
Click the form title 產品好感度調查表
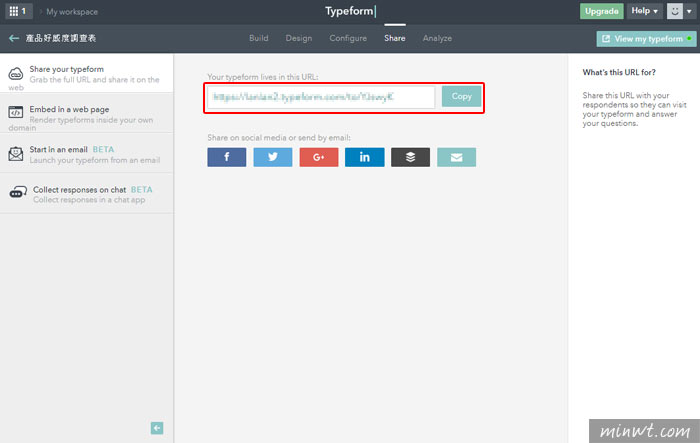point(61,38)
